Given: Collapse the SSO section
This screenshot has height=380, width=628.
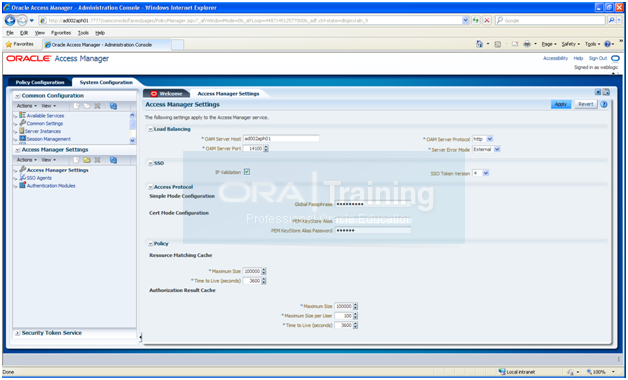Looking at the screenshot, I should click(x=151, y=163).
